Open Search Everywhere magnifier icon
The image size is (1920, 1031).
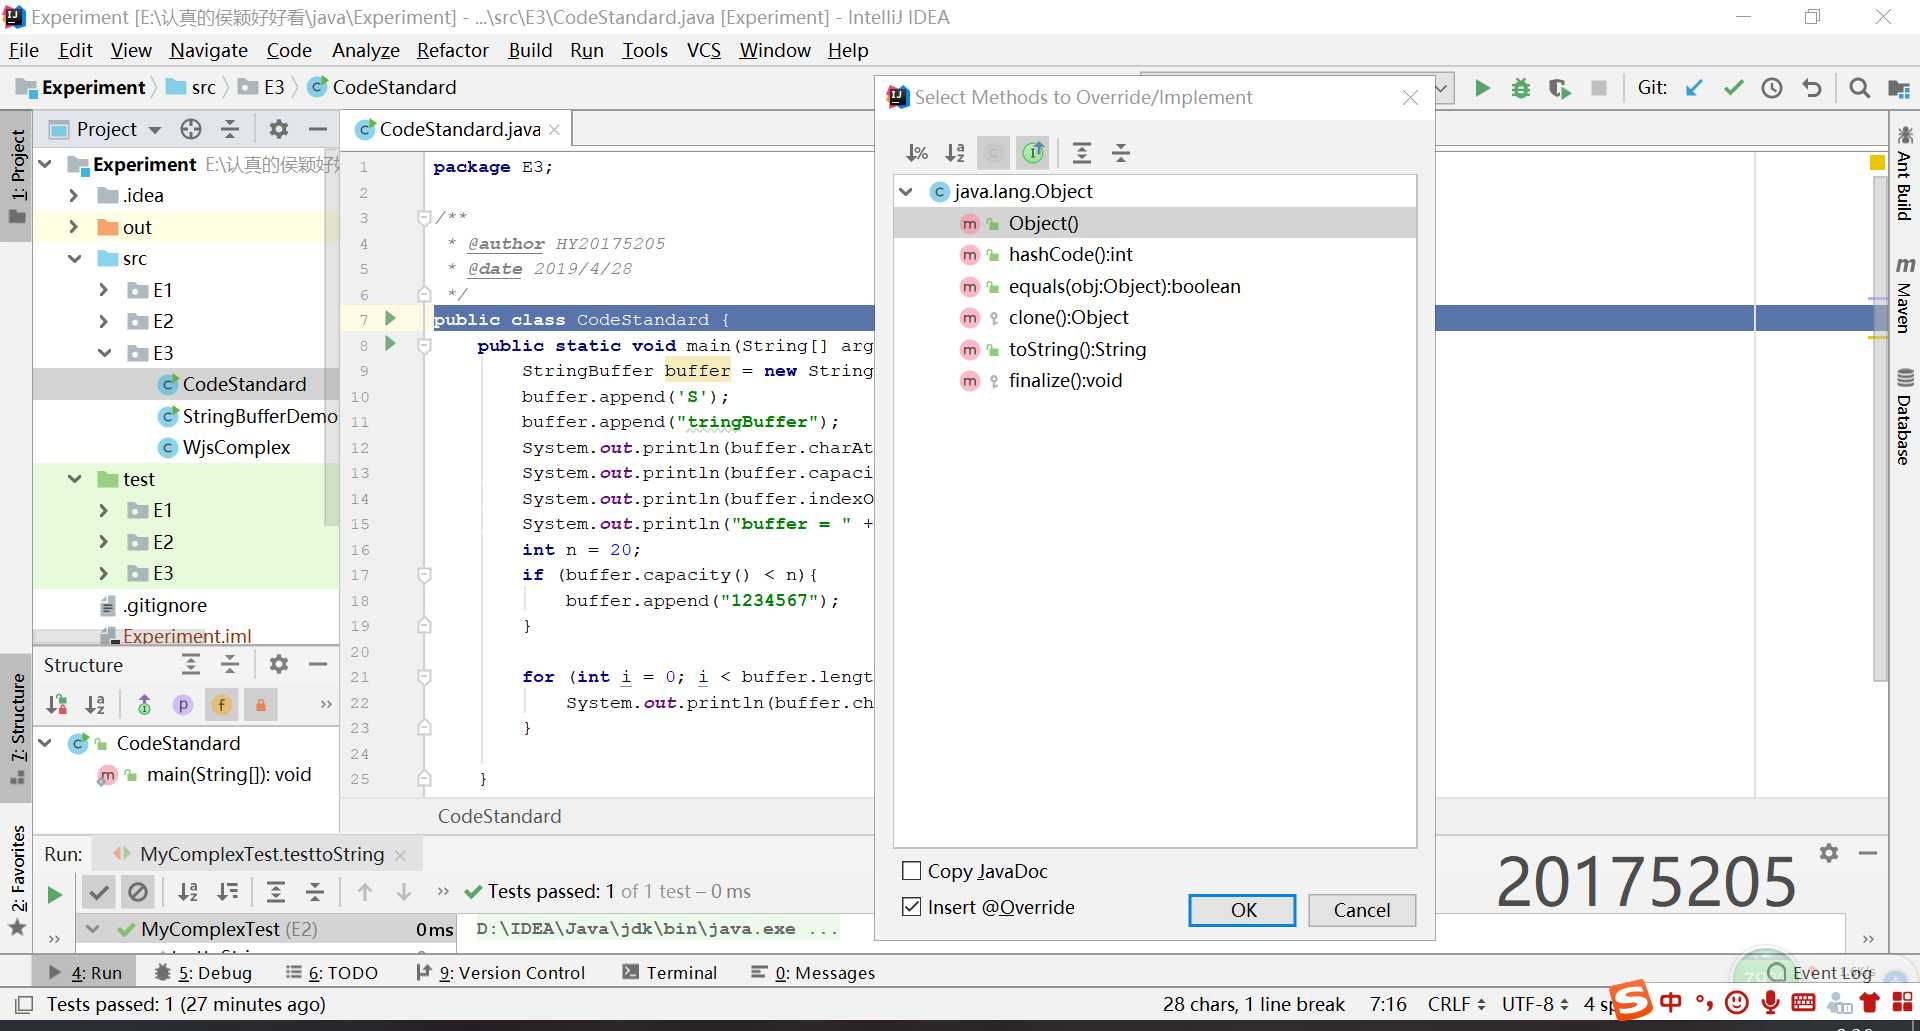(1859, 88)
